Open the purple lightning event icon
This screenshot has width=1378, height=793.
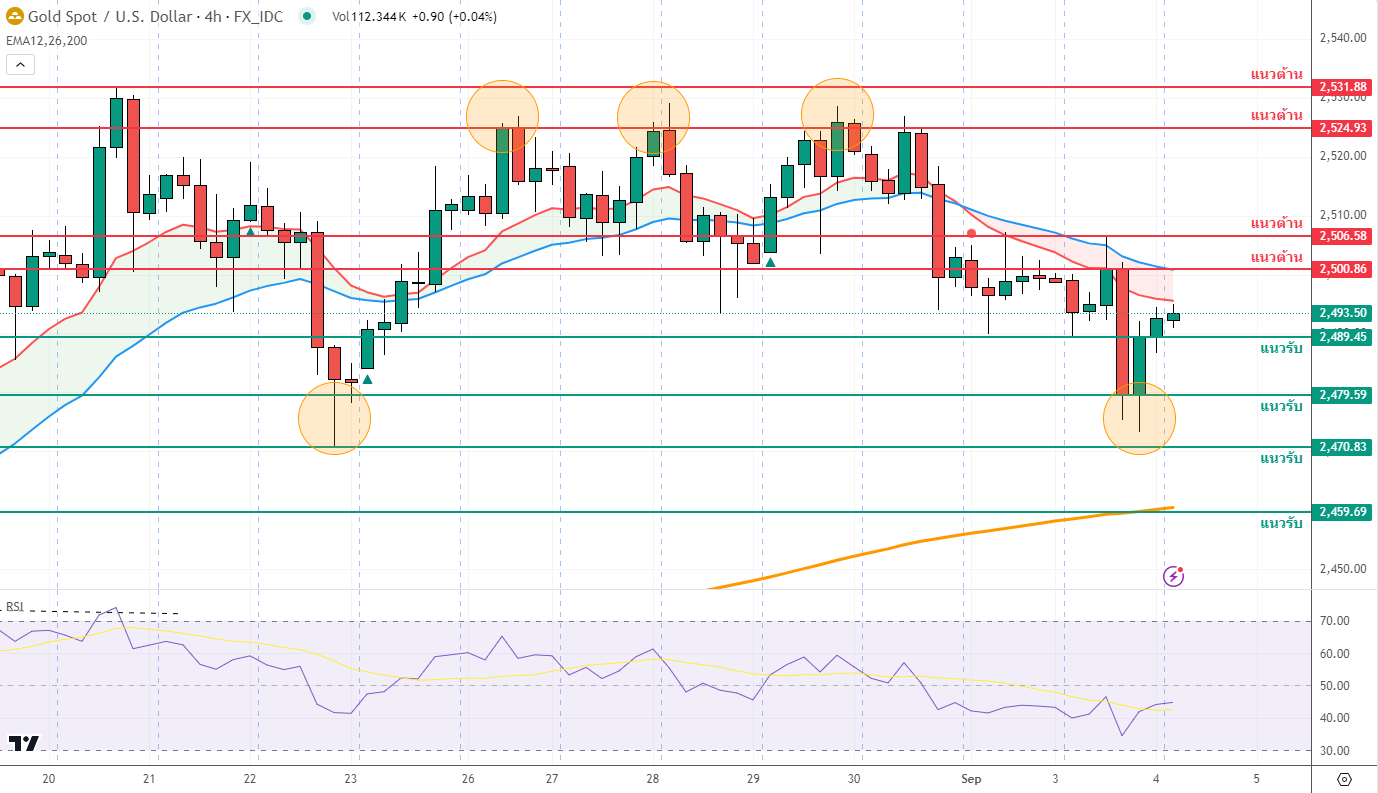(x=1173, y=576)
